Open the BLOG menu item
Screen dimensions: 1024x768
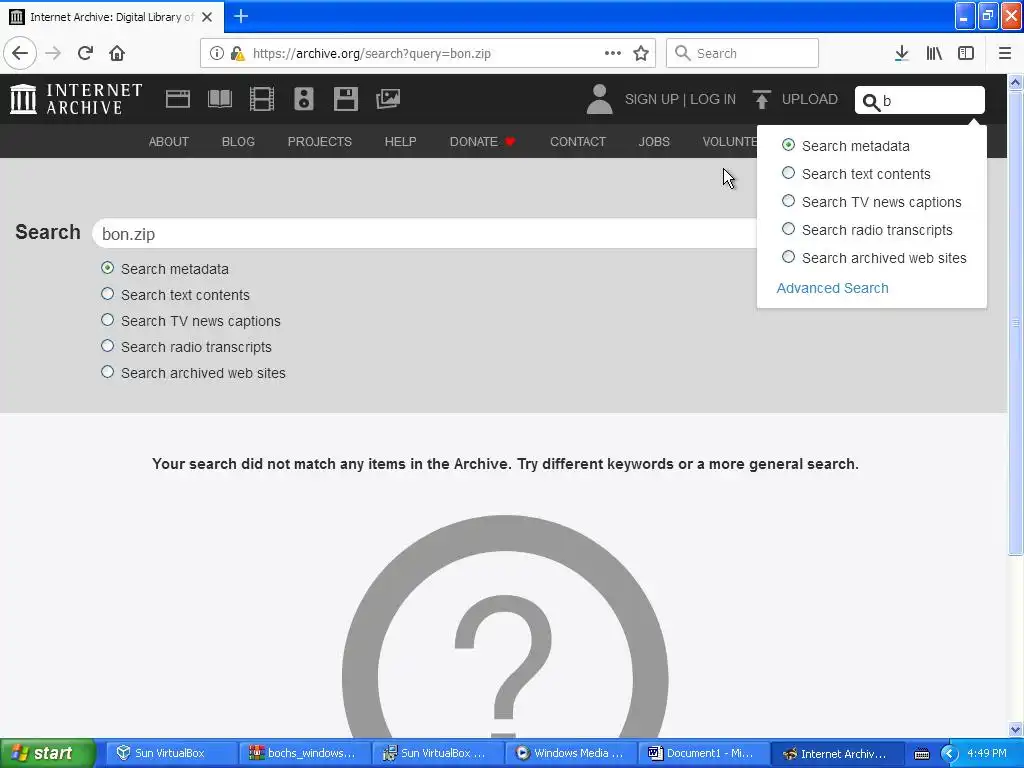pyautogui.click(x=238, y=142)
